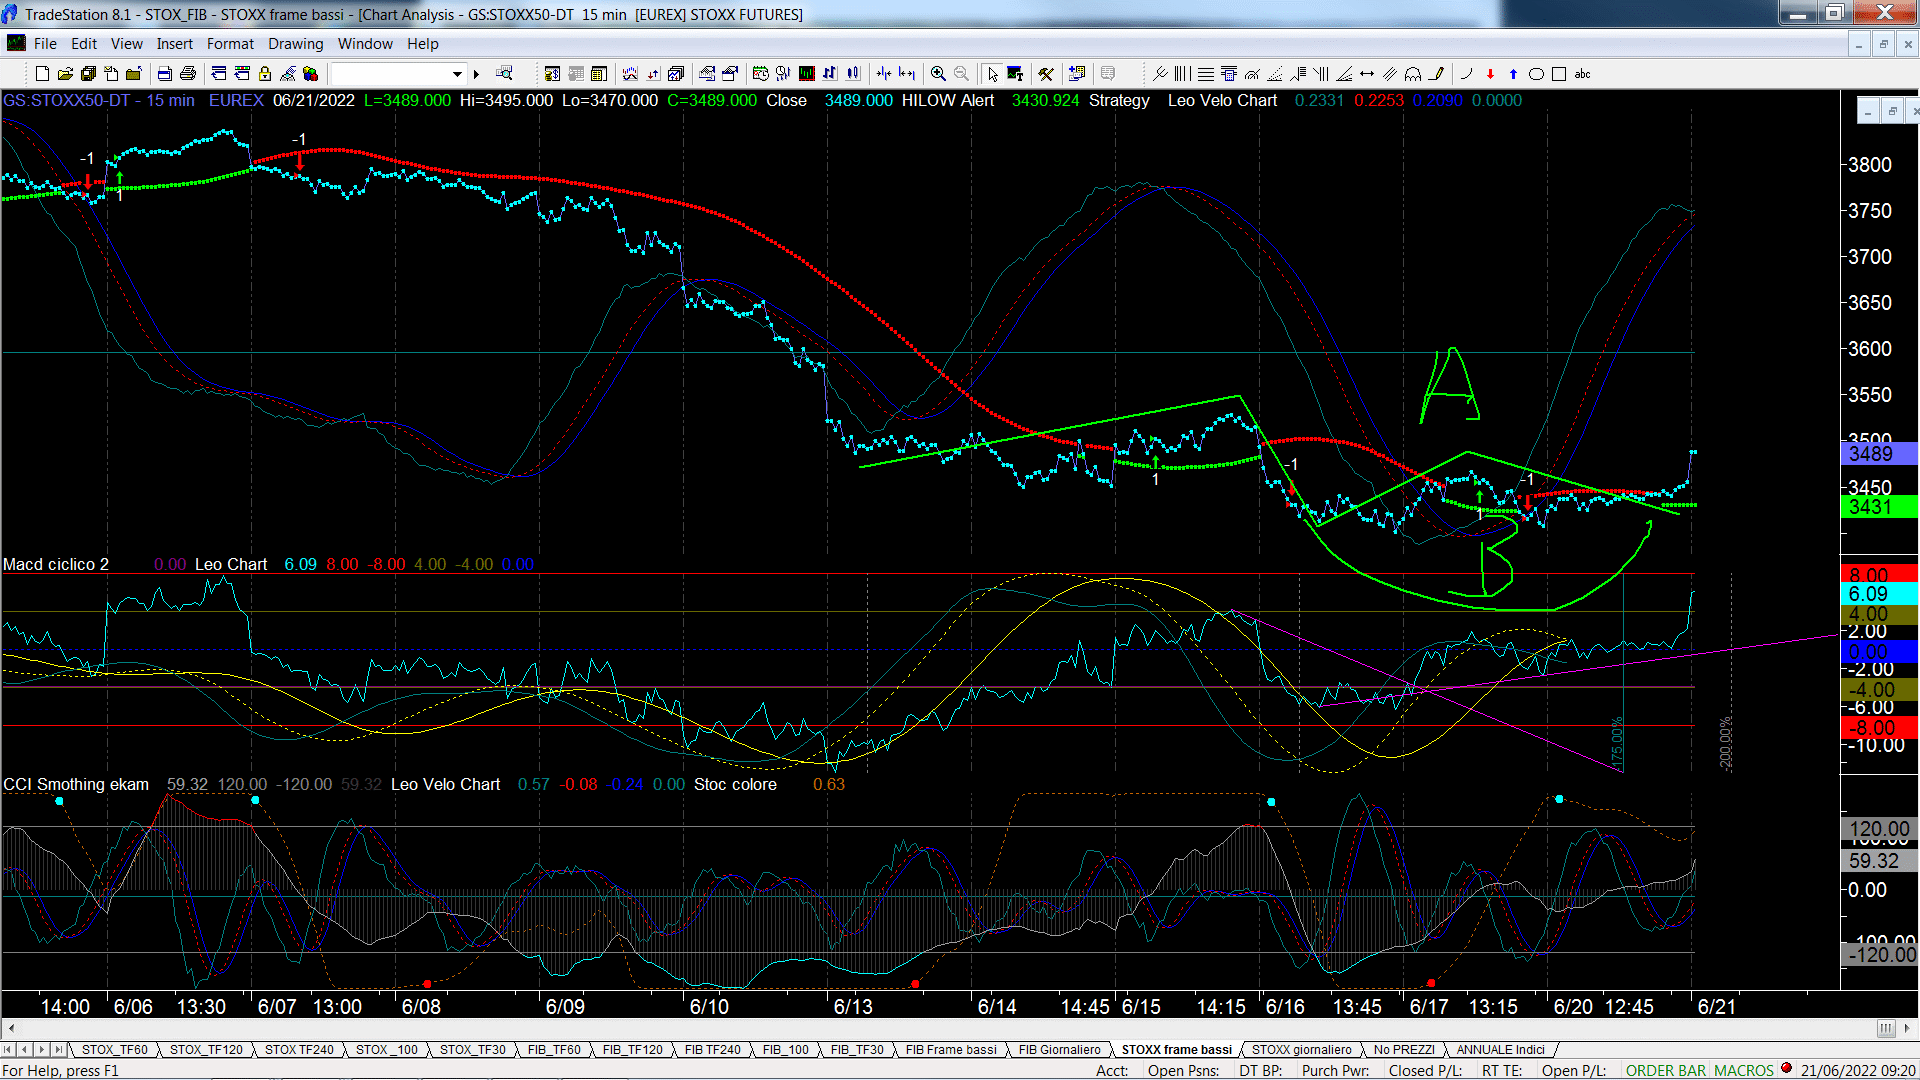
Task: Click the colored cubes icon
Action: click(310, 74)
